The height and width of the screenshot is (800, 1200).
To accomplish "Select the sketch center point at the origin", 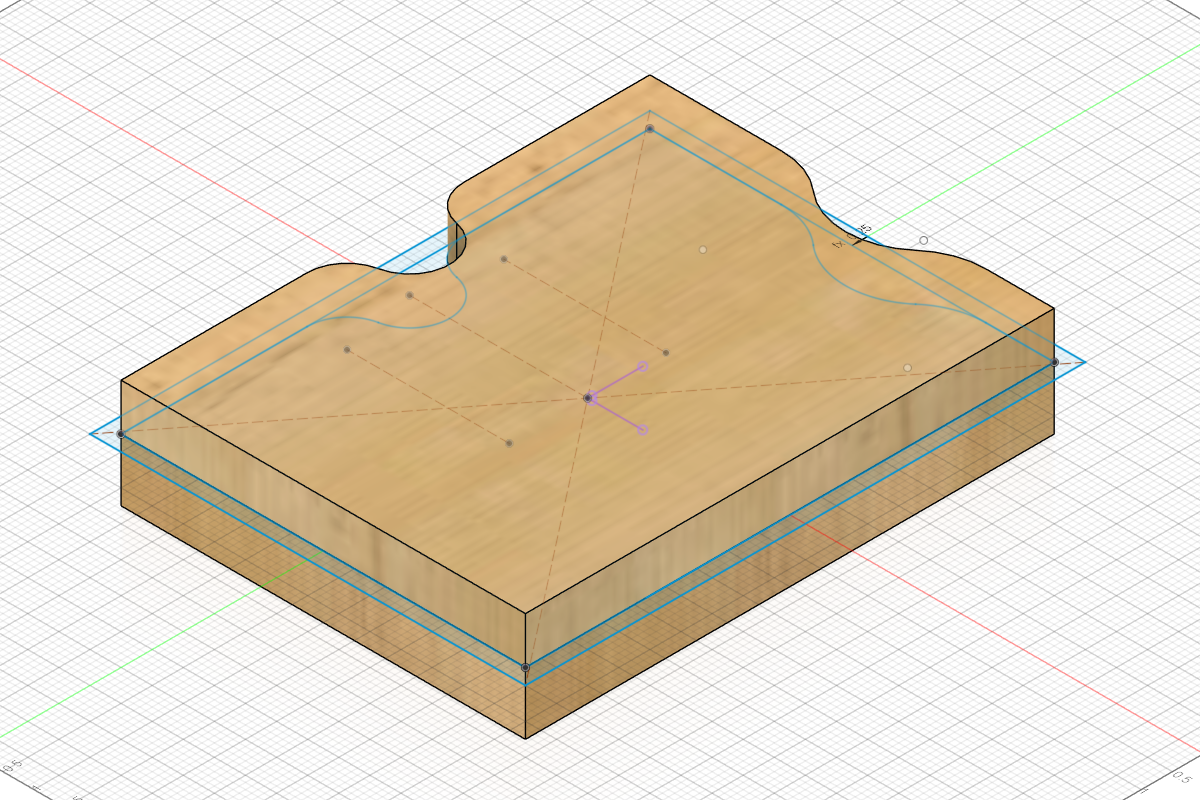I will [587, 398].
